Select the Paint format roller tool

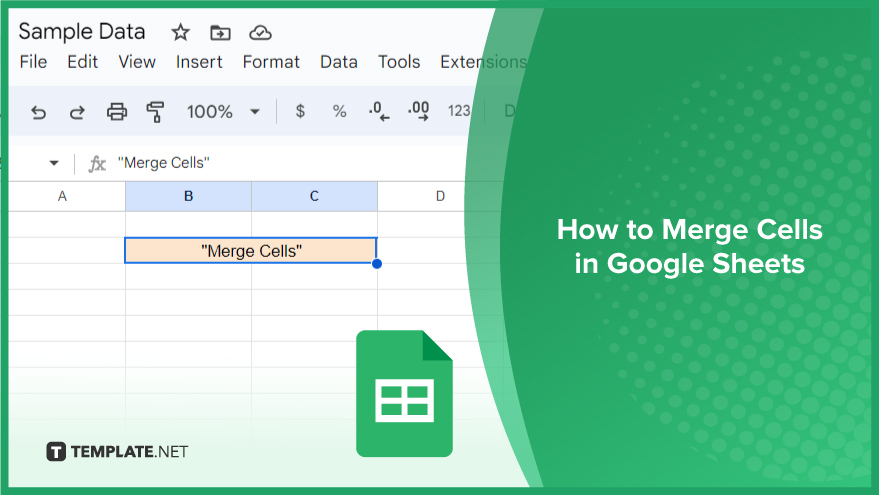pyautogui.click(x=155, y=112)
